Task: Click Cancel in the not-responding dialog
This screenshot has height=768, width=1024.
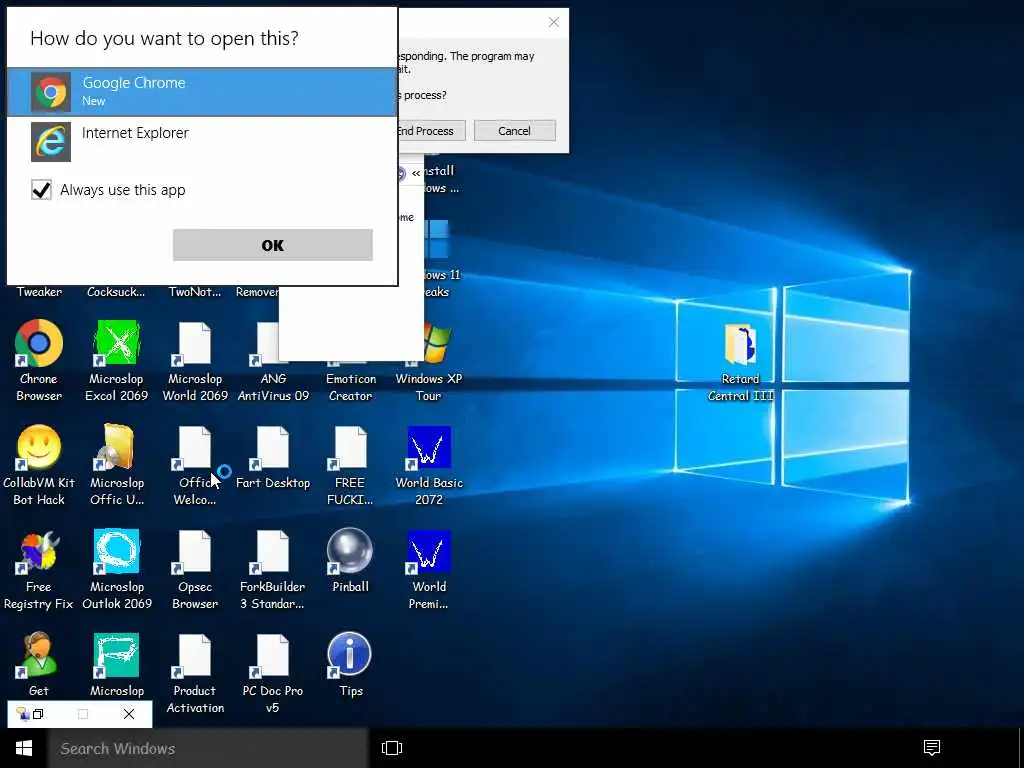Action: pyautogui.click(x=515, y=131)
